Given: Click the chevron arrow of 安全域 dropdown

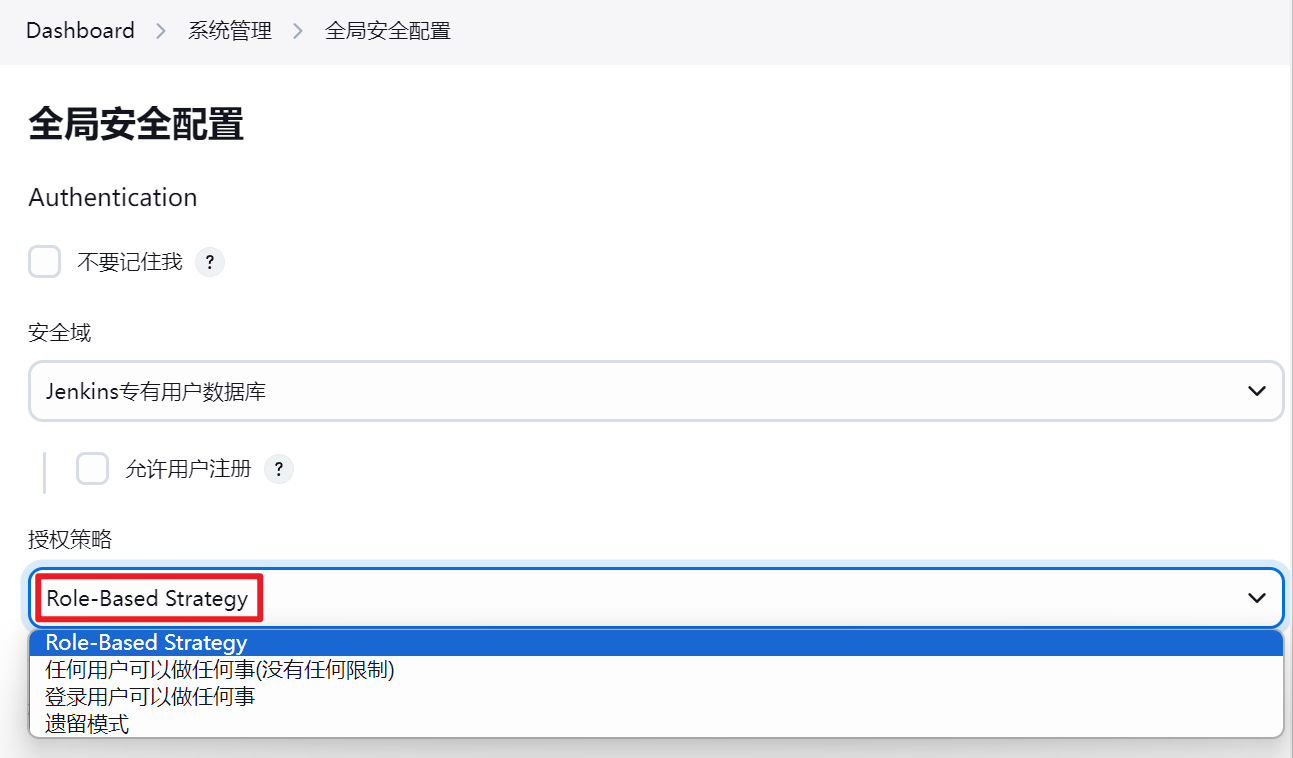Looking at the screenshot, I should click(1257, 391).
